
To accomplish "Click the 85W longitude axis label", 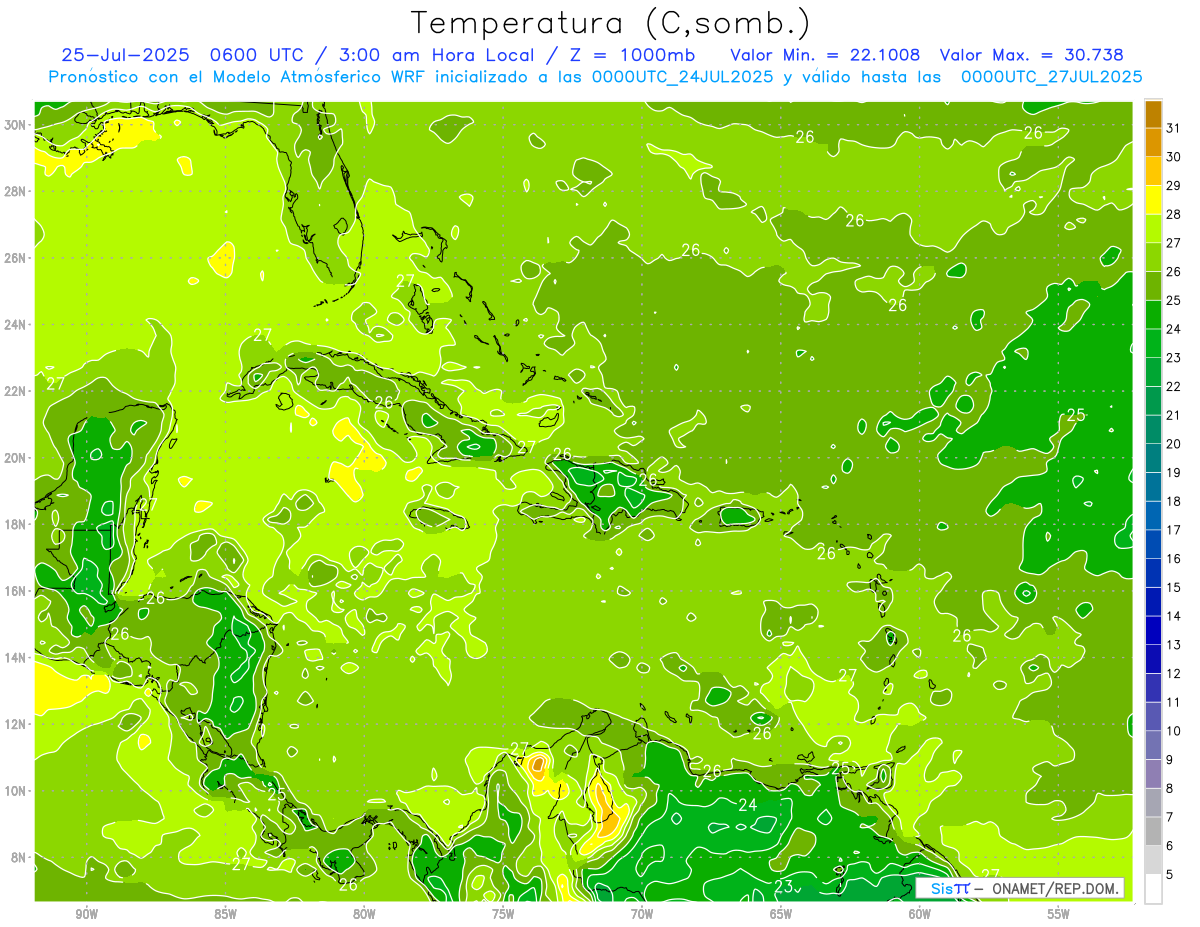I will (225, 914).
